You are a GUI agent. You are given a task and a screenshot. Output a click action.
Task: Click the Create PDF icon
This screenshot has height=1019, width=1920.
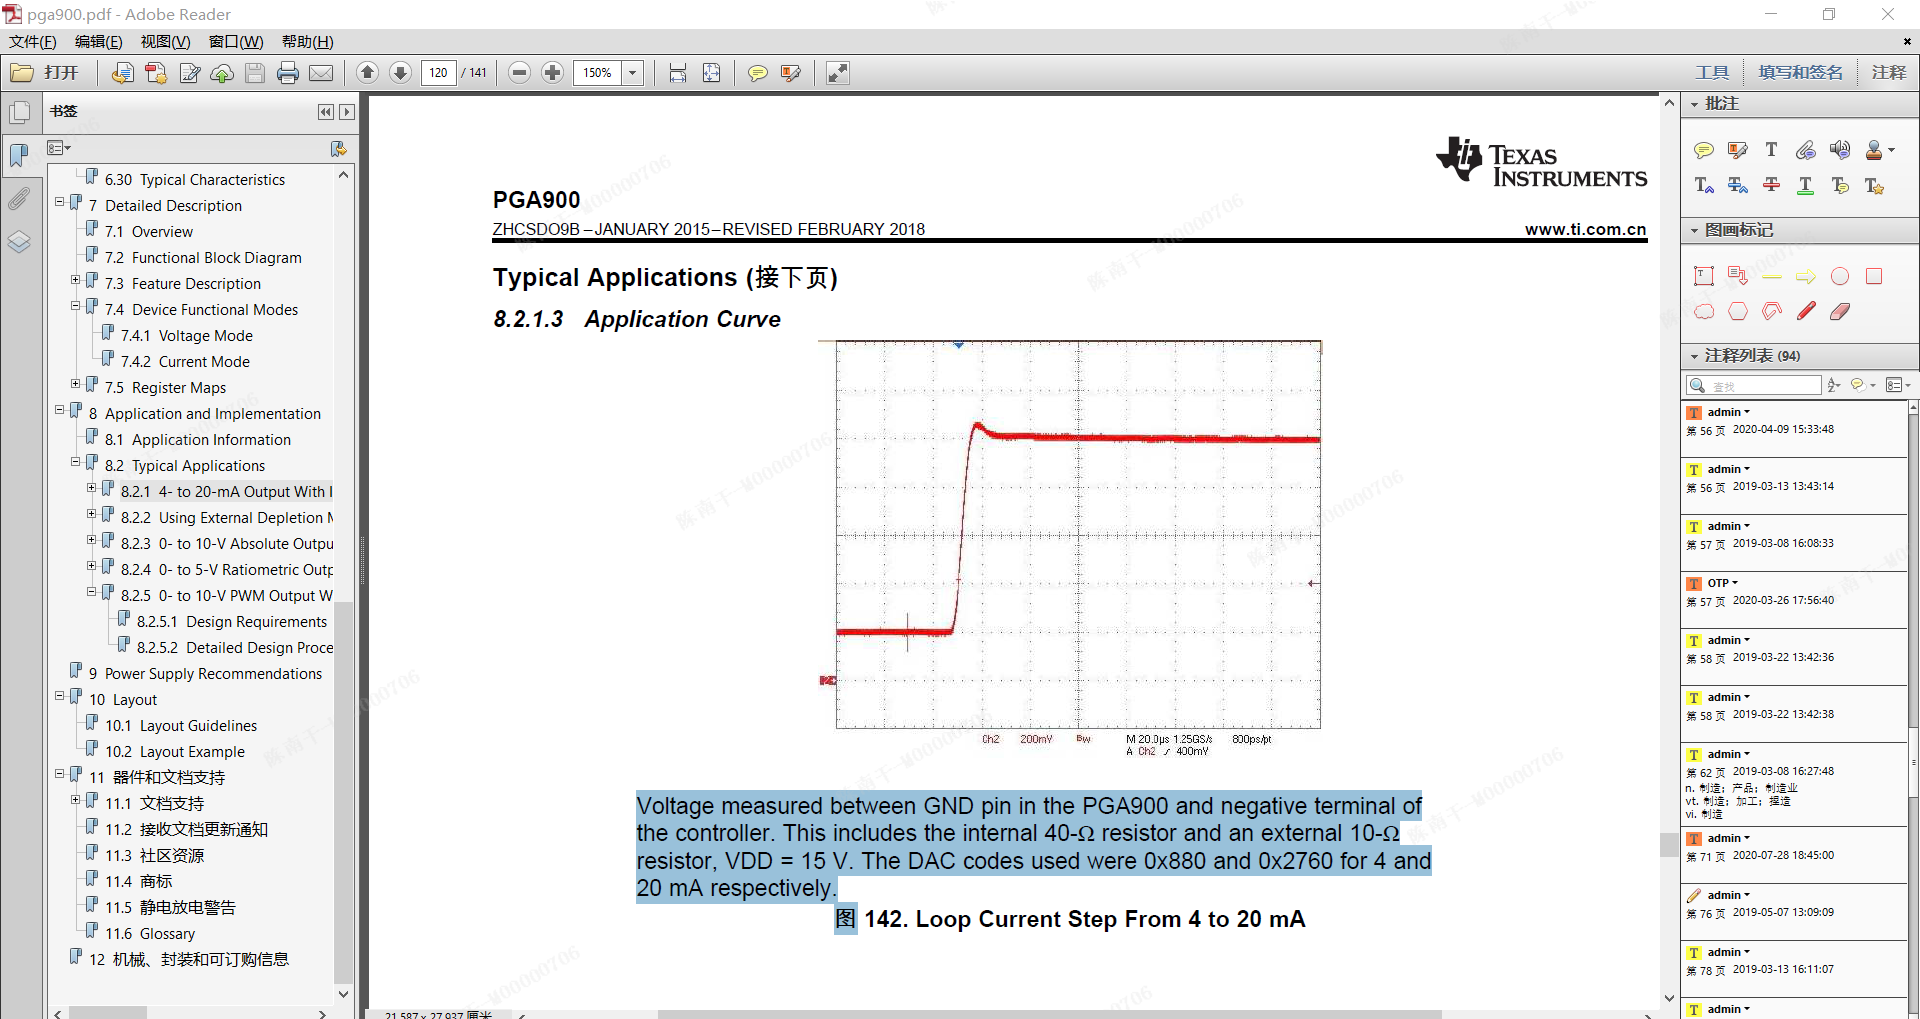tap(156, 73)
